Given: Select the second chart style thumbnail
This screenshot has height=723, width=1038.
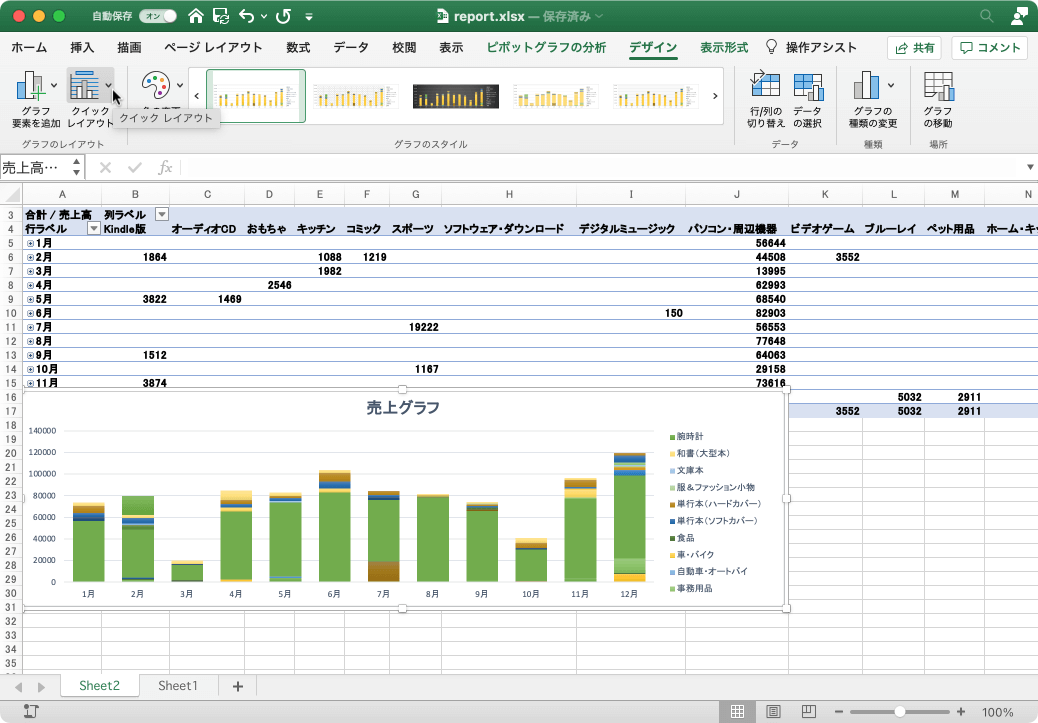Looking at the screenshot, I should click(355, 96).
